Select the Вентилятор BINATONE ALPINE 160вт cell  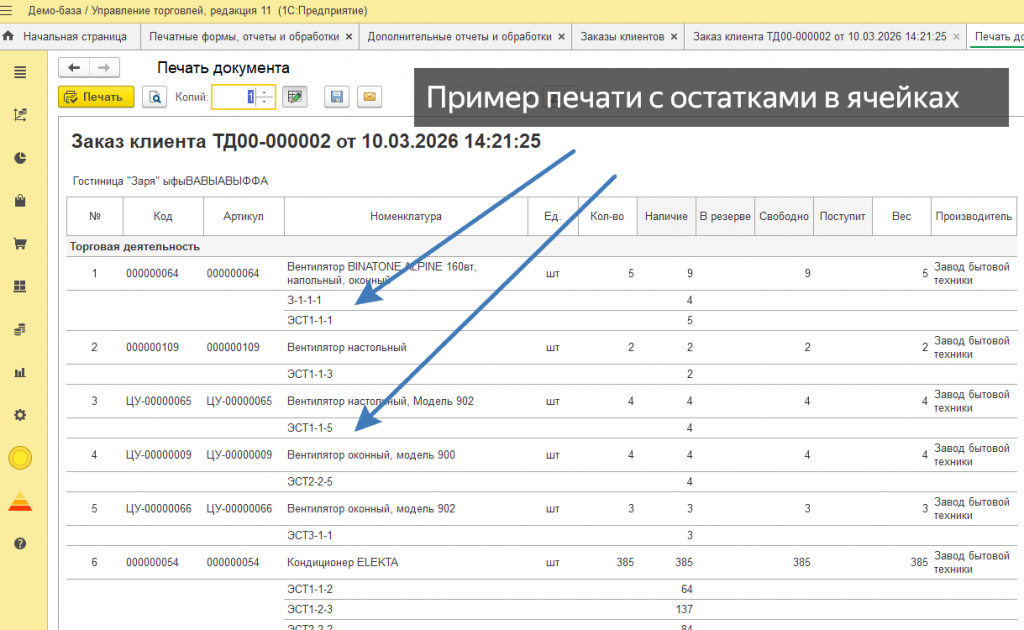point(406,274)
